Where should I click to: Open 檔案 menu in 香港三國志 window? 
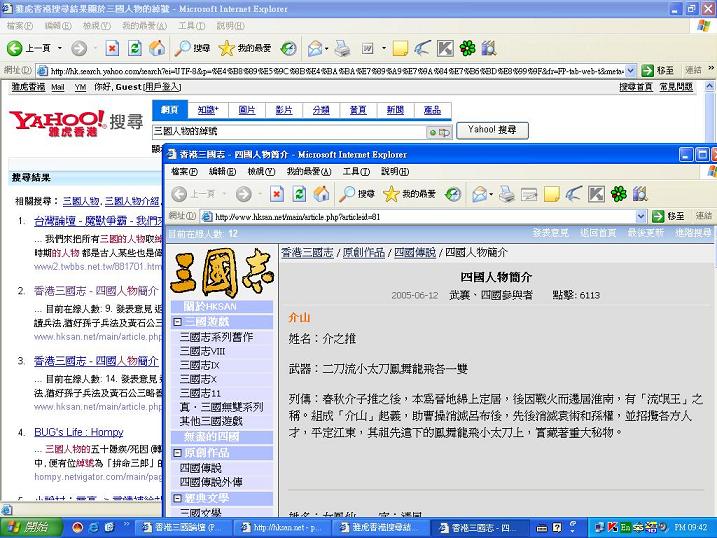[184, 171]
